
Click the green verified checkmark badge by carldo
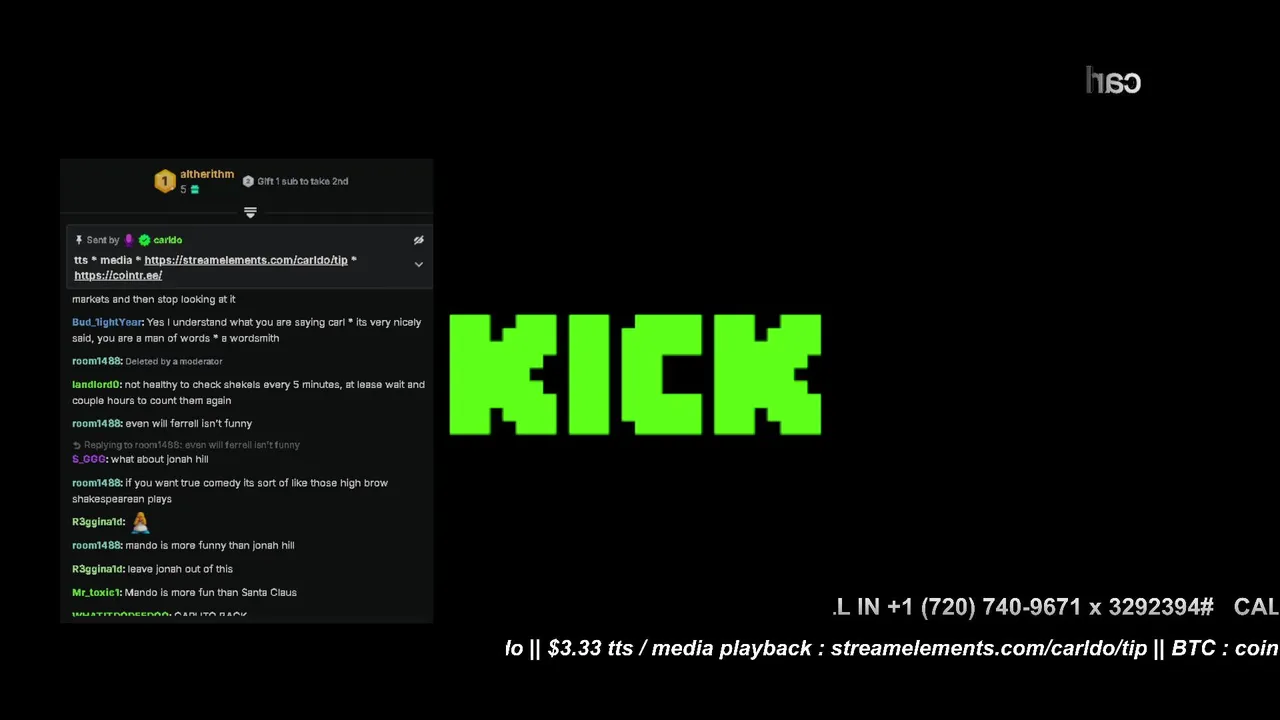pos(144,240)
